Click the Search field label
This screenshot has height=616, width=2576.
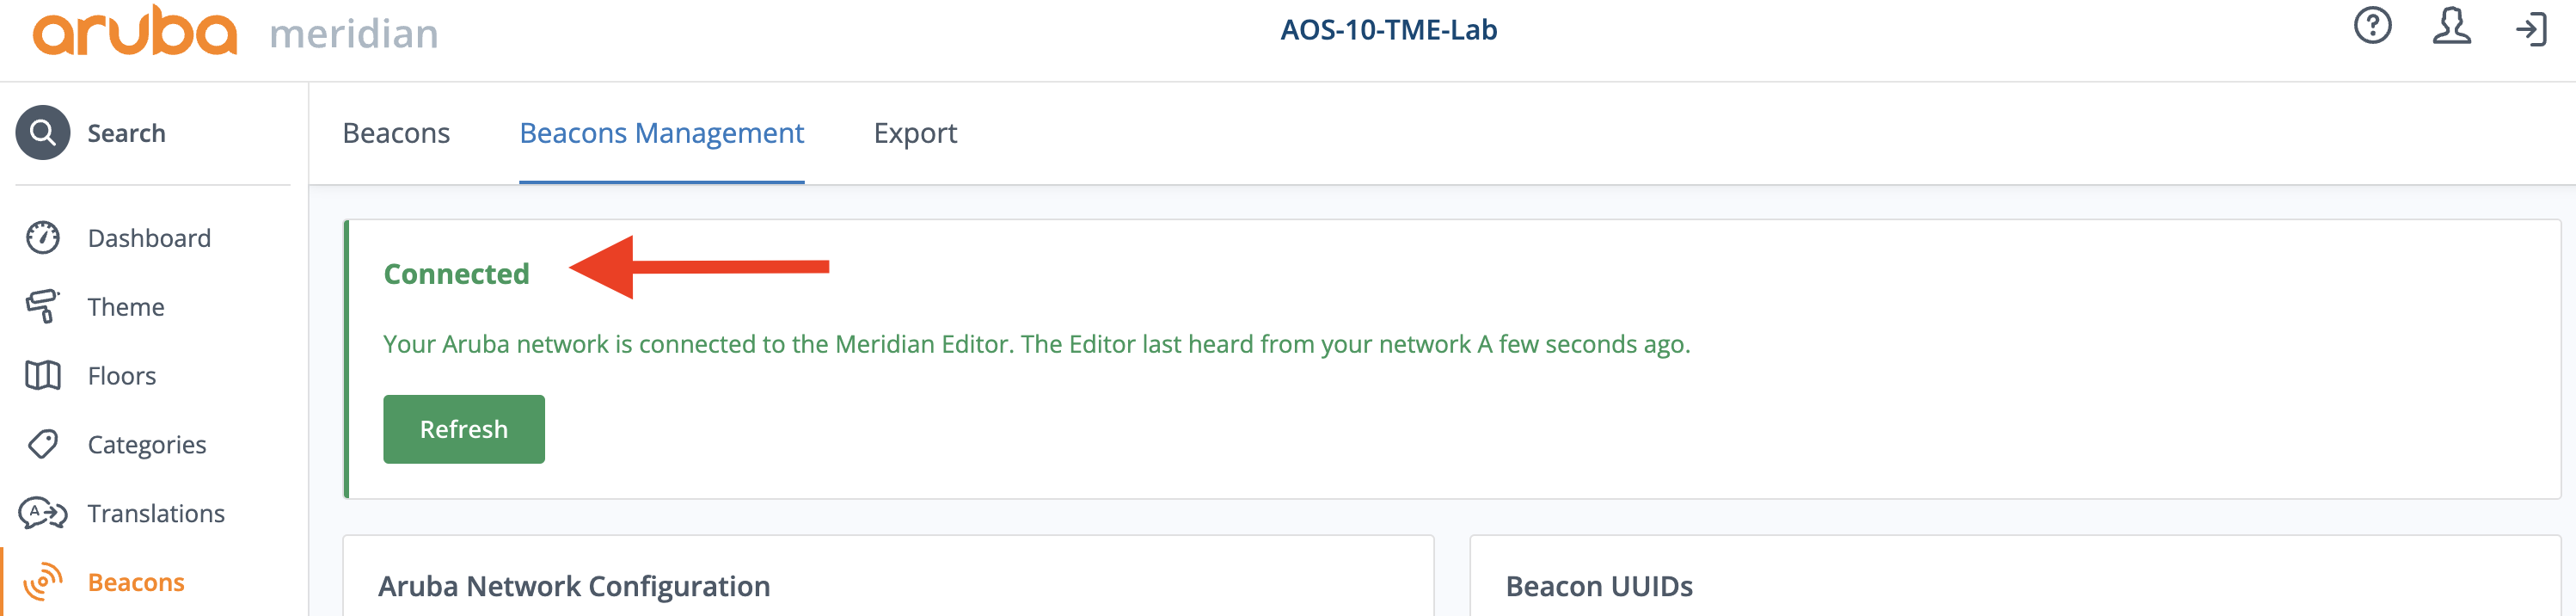coord(126,133)
